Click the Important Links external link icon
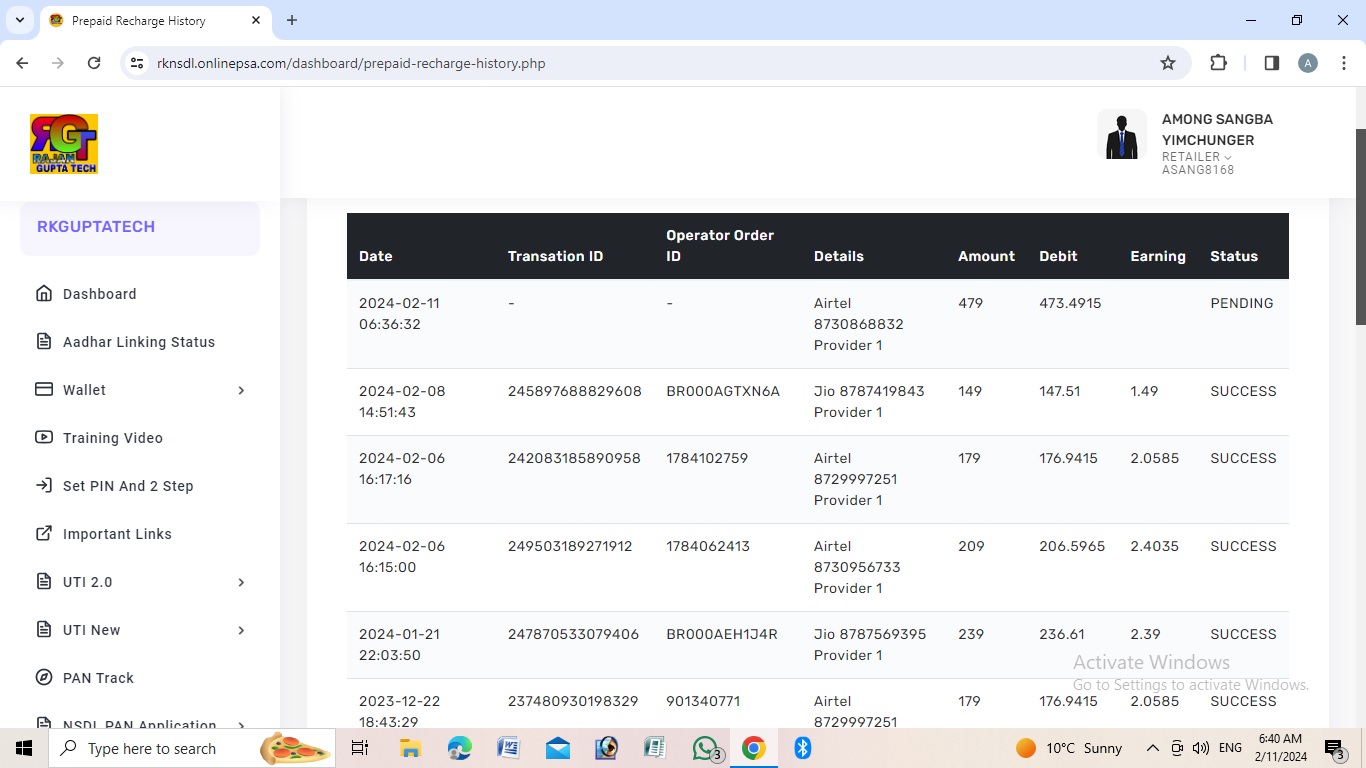The height and width of the screenshot is (768, 1366). coord(44,534)
